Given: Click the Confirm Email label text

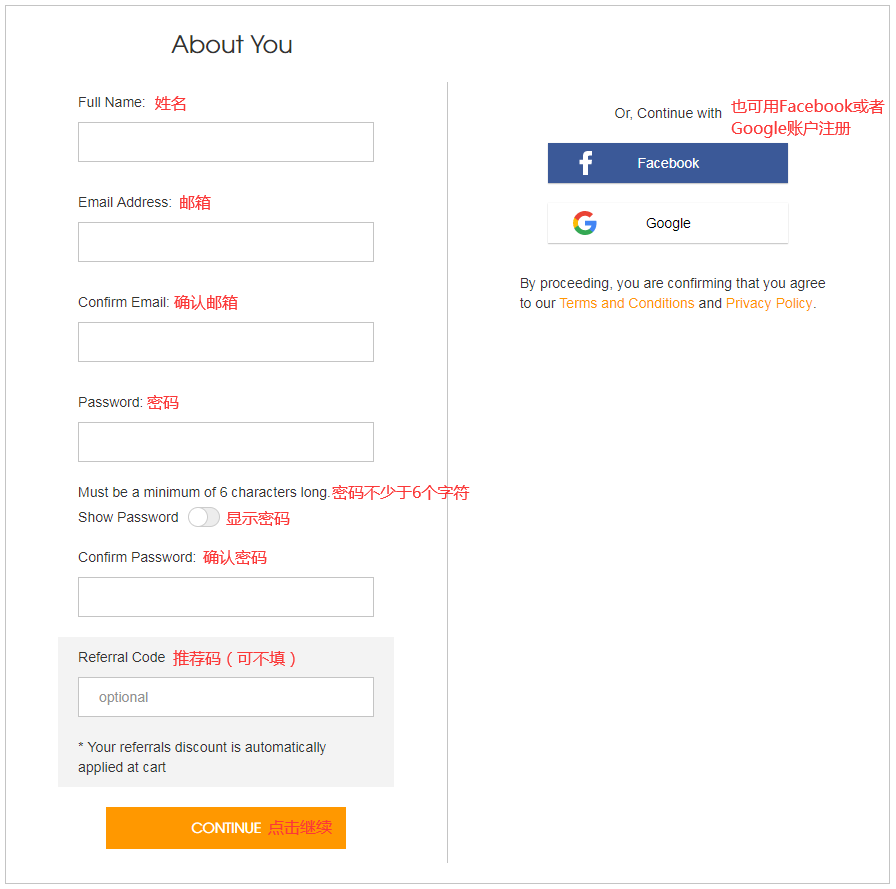Looking at the screenshot, I should [123, 302].
